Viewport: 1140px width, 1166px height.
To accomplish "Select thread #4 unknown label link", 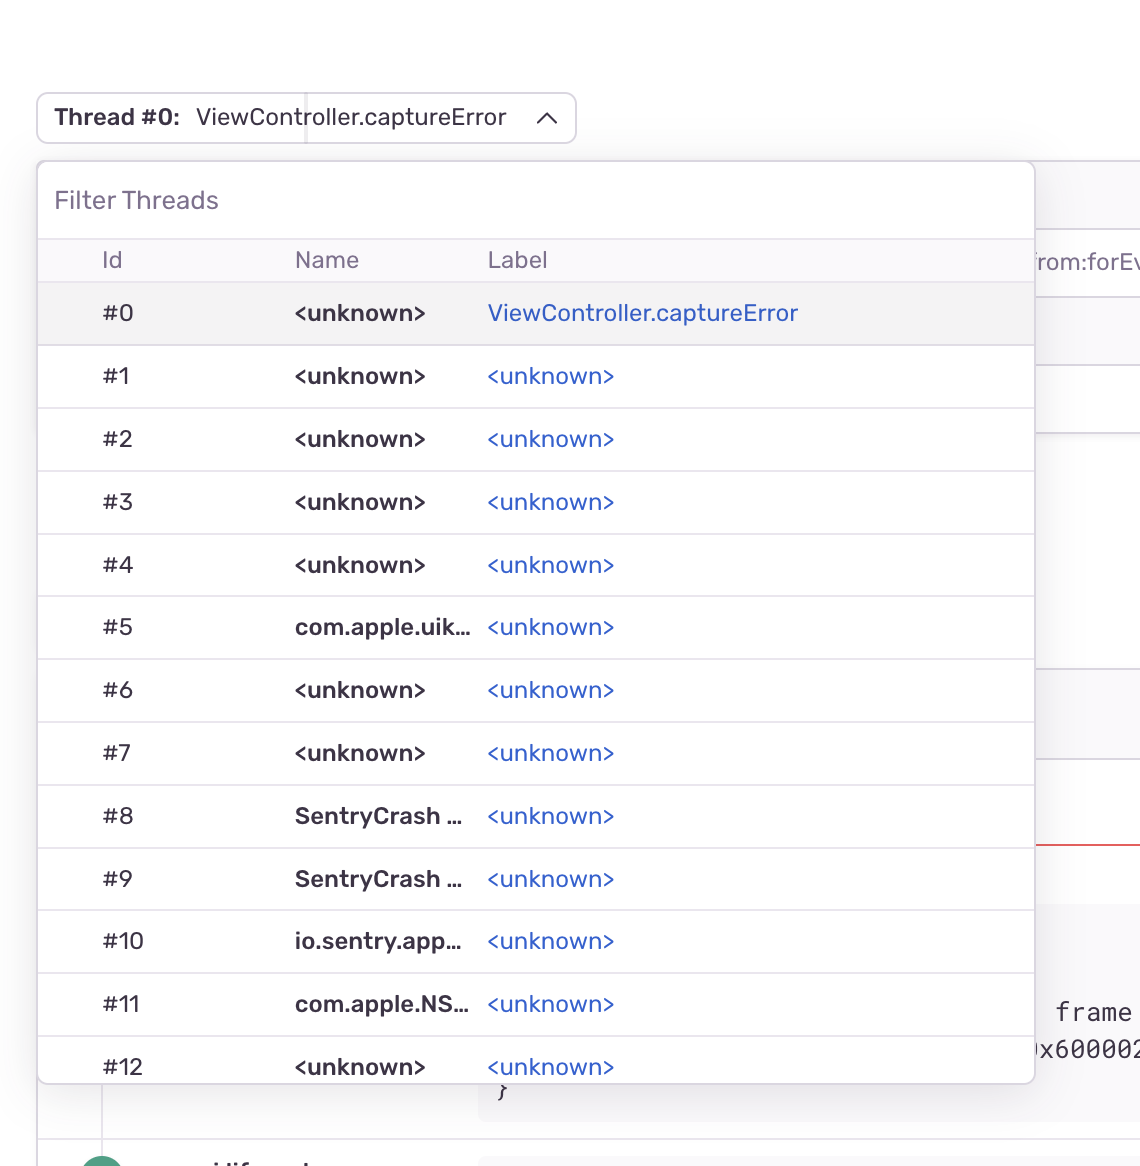I will 550,565.
